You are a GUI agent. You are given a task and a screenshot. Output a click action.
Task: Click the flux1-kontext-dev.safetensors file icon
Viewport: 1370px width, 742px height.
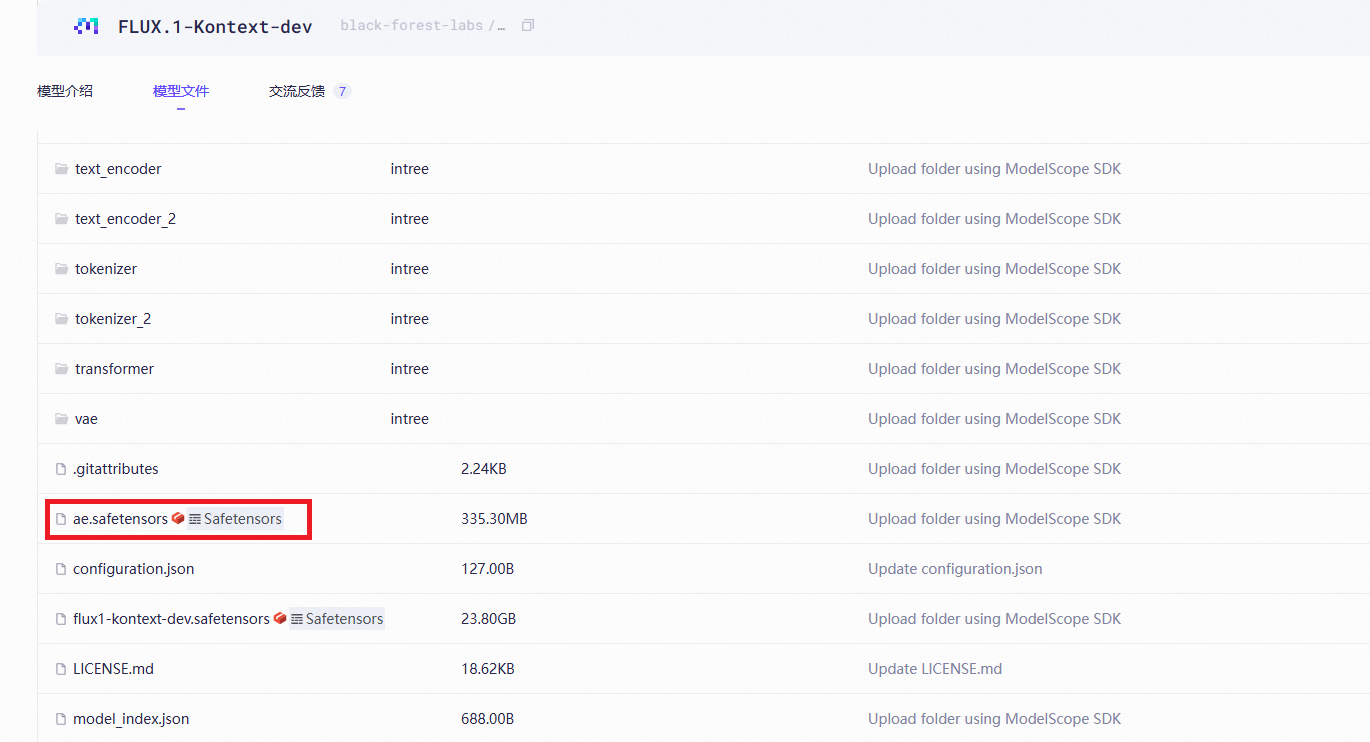click(x=61, y=619)
